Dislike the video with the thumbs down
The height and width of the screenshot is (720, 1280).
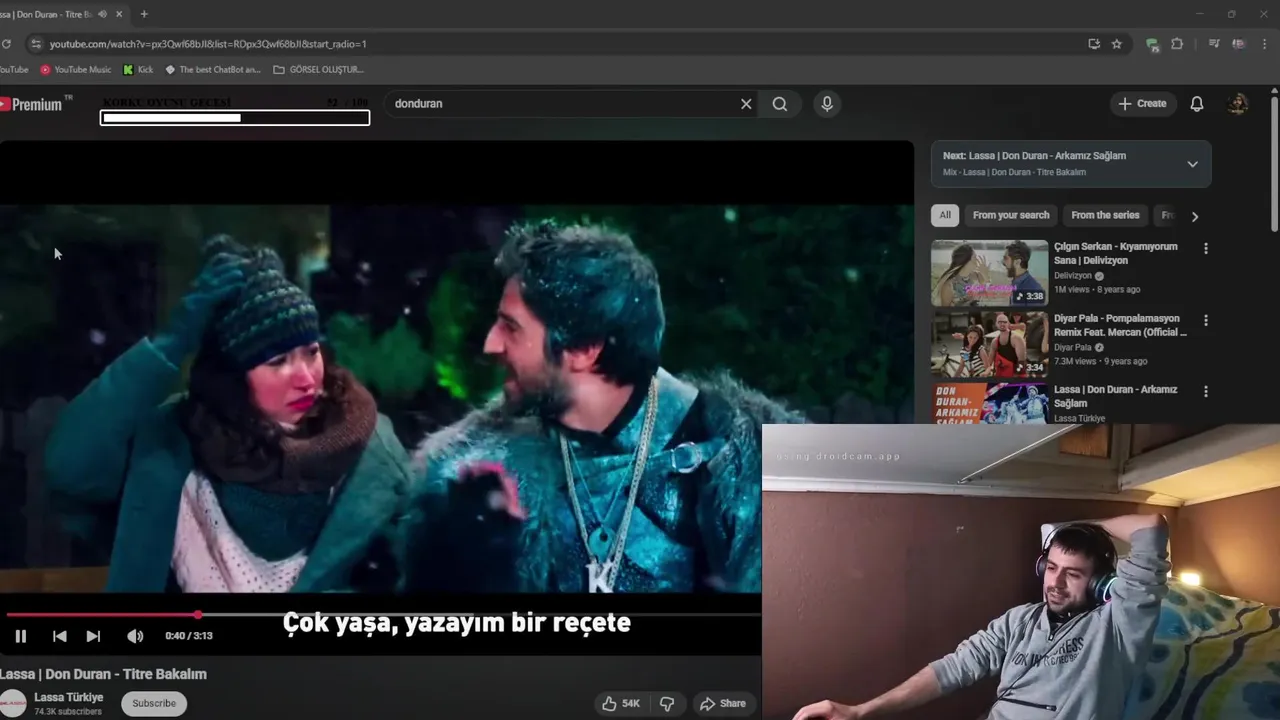pos(667,704)
